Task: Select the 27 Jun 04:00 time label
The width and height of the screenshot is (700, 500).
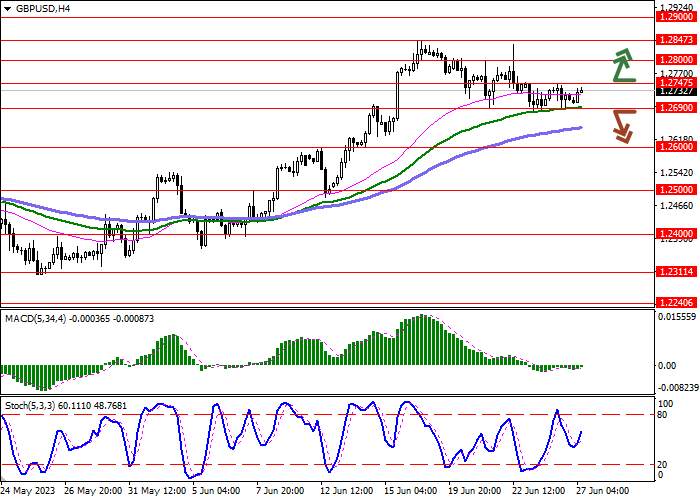Action: 603,491
